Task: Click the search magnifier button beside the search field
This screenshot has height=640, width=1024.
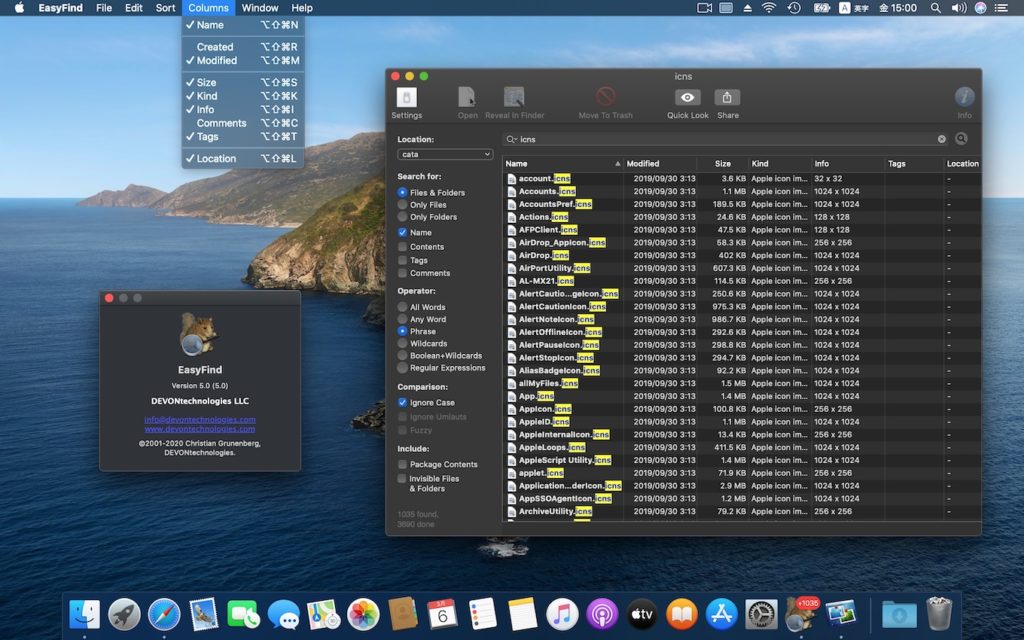Action: pos(961,139)
